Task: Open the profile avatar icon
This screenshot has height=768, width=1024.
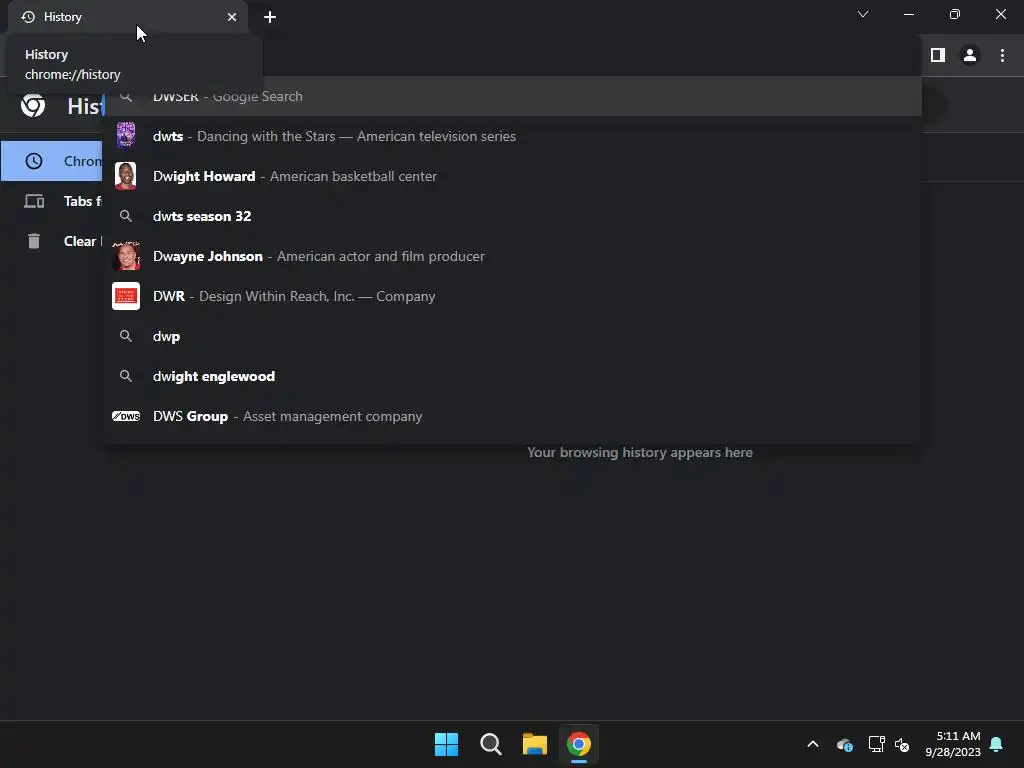Action: point(970,56)
